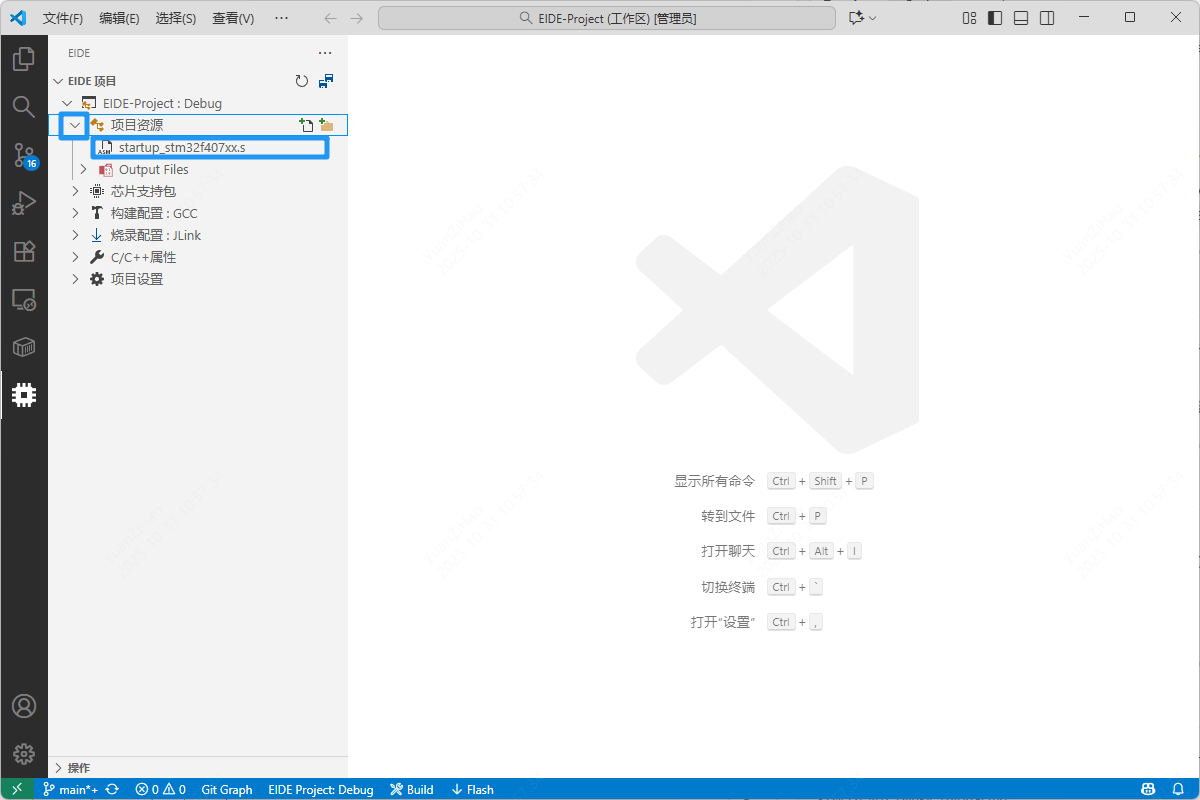The height and width of the screenshot is (800, 1200).
Task: Toggle the bottom panel visibility
Action: pyautogui.click(x=1020, y=18)
